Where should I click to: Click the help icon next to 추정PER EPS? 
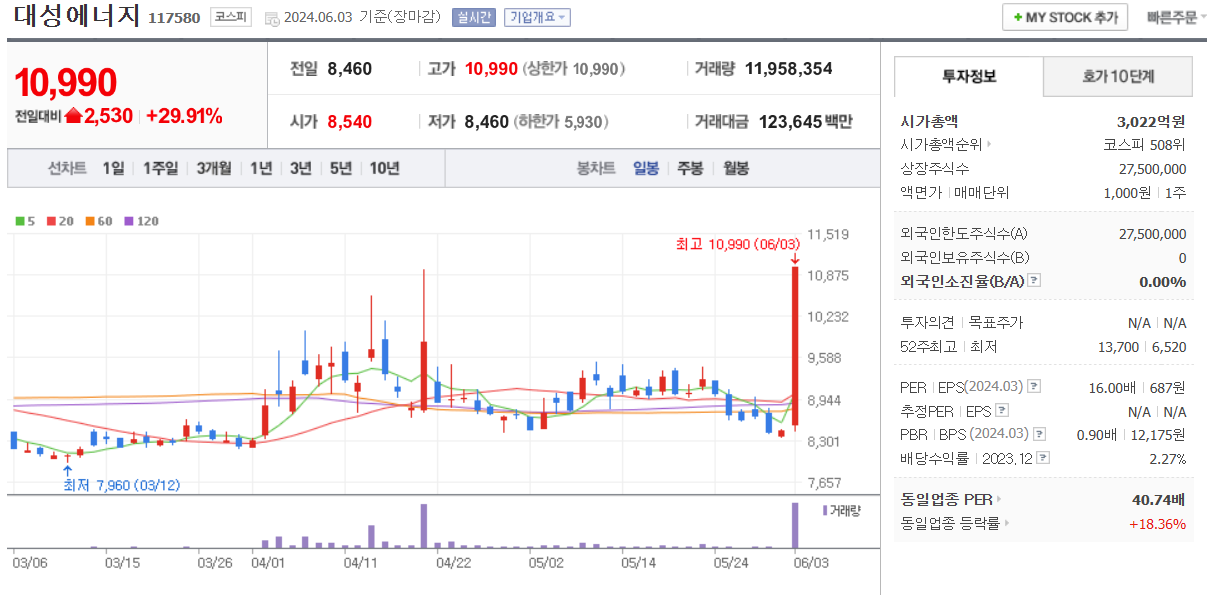[1002, 410]
